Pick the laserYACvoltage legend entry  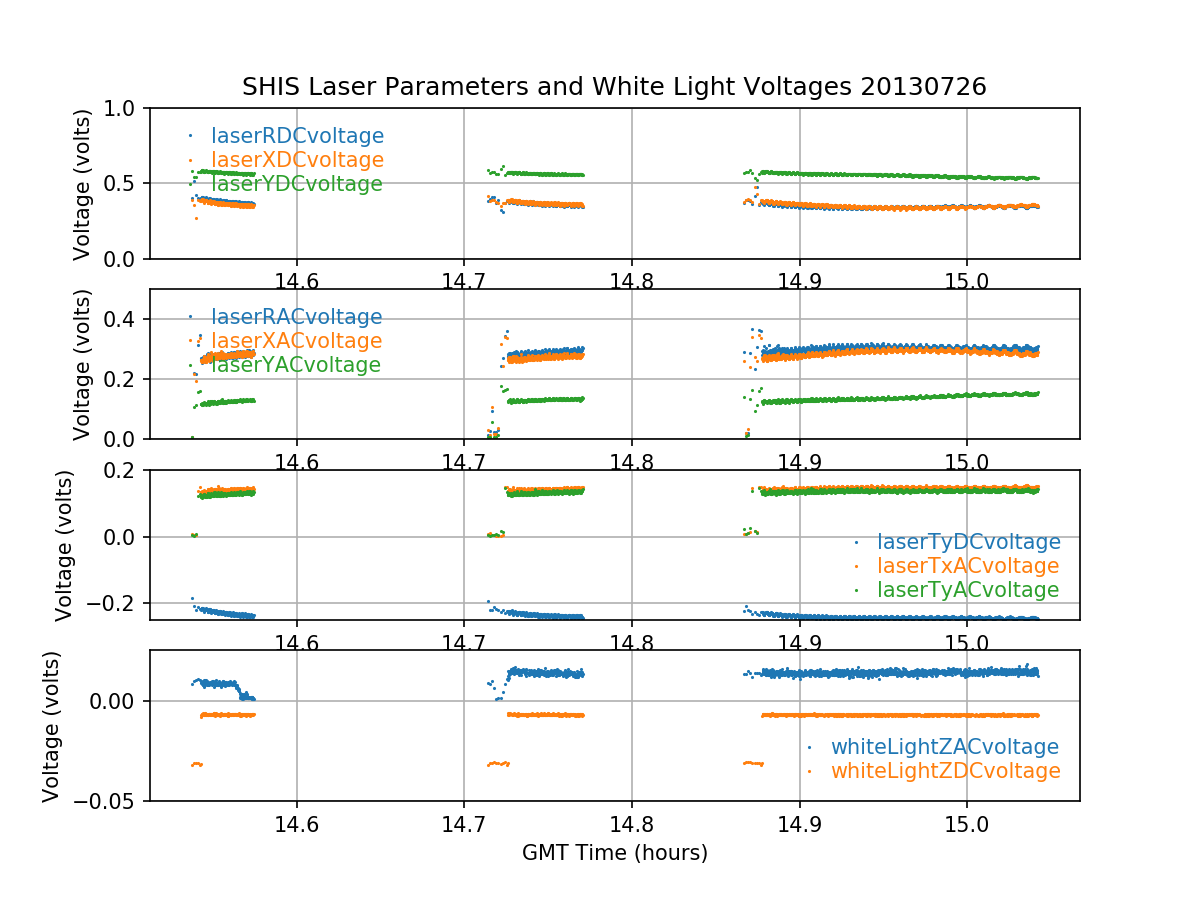pyautogui.click(x=296, y=365)
